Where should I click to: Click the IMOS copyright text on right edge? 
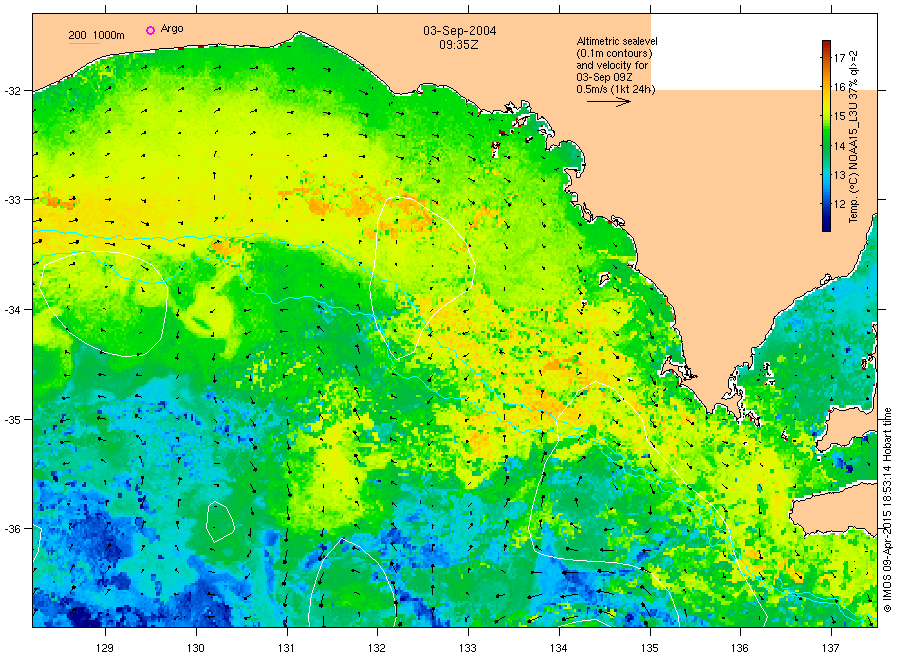(887, 510)
